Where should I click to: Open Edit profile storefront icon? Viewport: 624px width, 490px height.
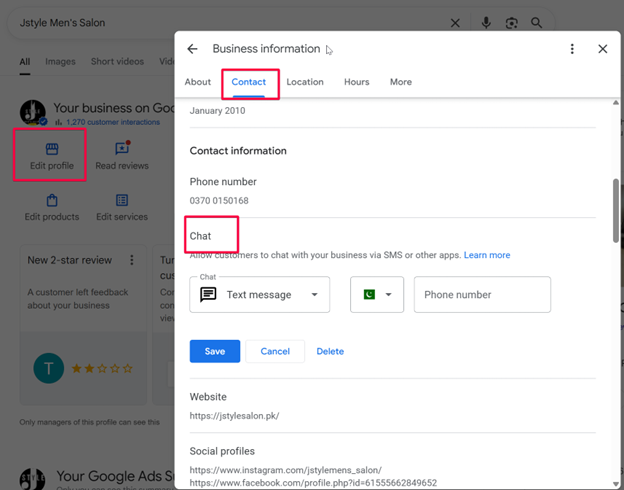52,149
